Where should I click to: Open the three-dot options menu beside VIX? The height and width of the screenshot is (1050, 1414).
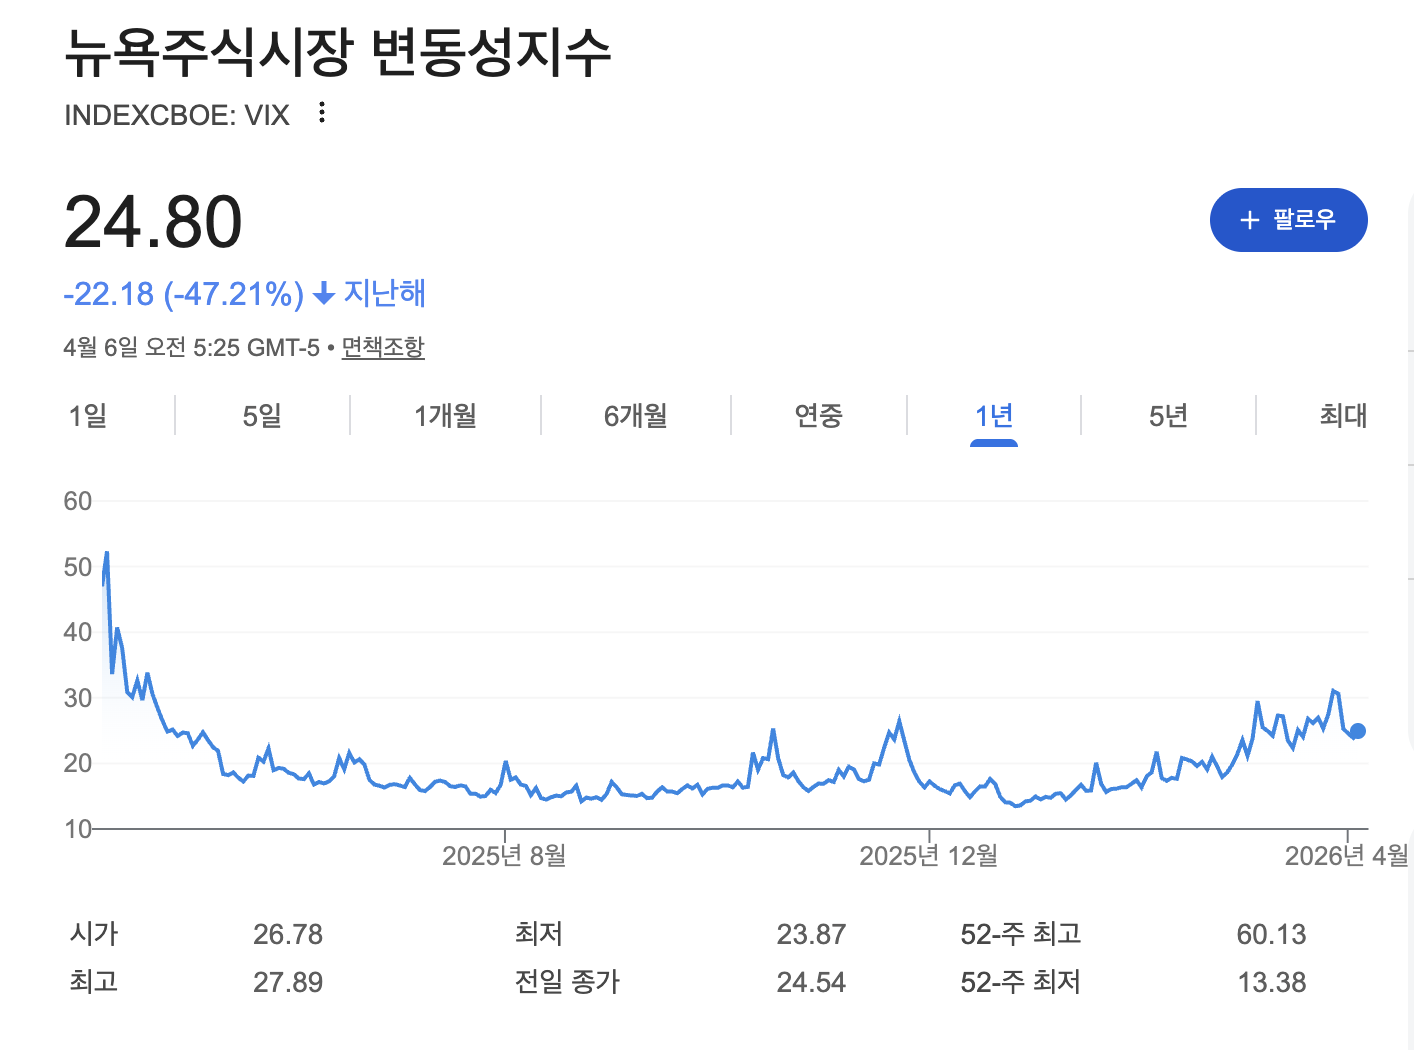coord(321,112)
